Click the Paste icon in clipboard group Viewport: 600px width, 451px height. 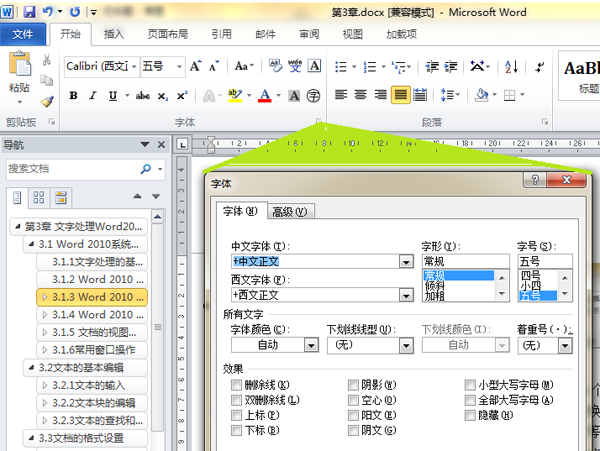(20, 64)
